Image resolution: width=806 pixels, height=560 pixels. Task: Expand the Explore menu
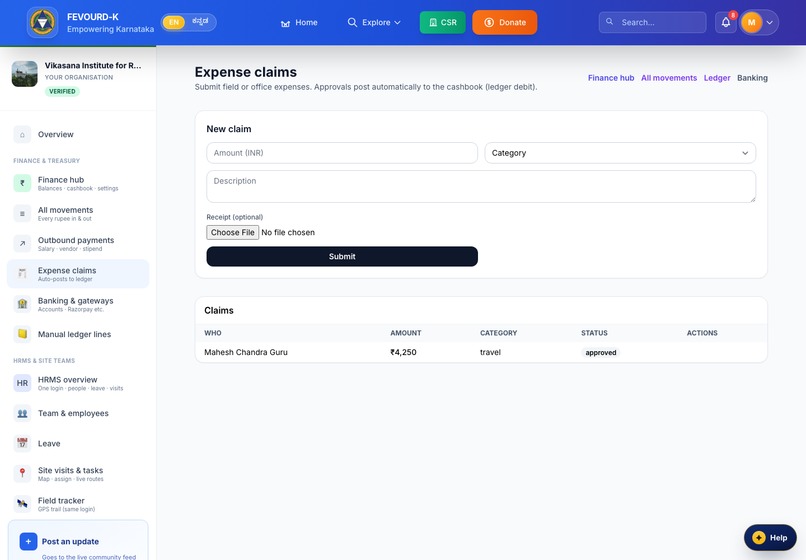pos(374,23)
